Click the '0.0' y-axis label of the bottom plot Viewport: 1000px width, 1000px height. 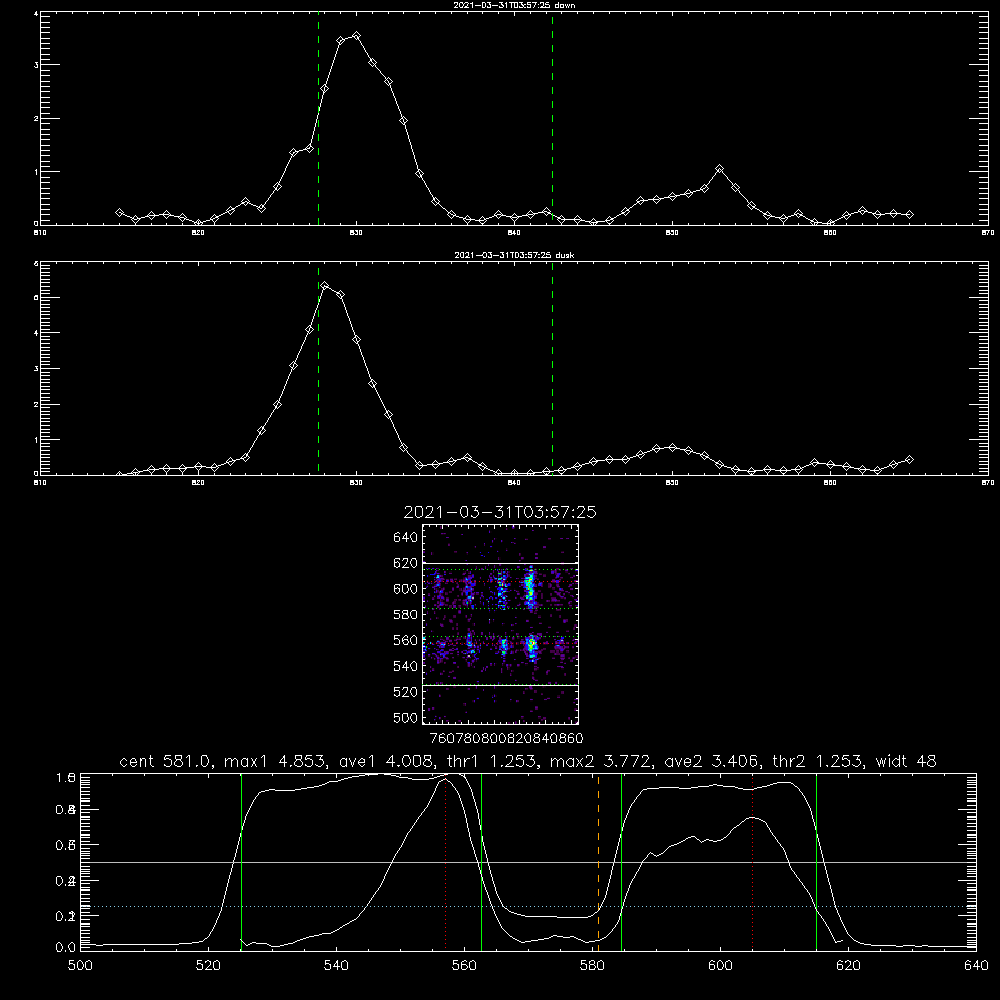click(x=65, y=948)
